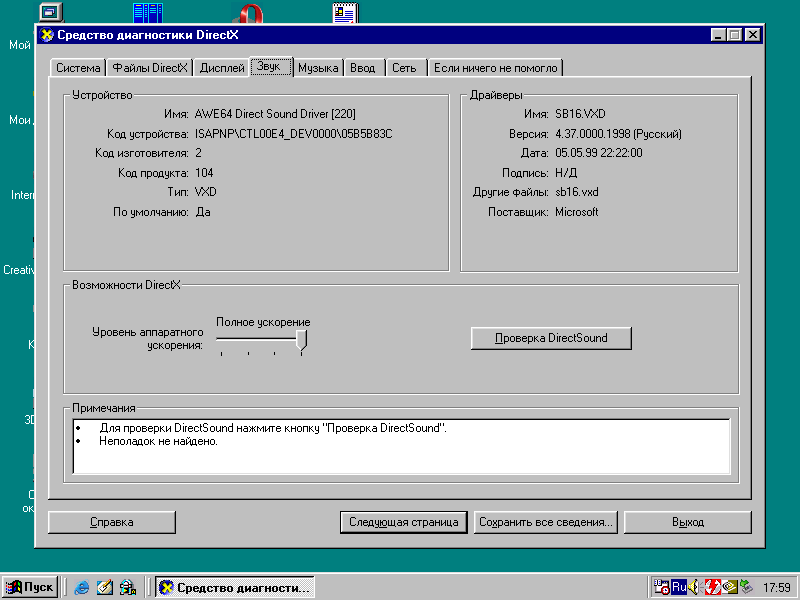
Task: Click Сохранить все сведения button
Action: (545, 522)
